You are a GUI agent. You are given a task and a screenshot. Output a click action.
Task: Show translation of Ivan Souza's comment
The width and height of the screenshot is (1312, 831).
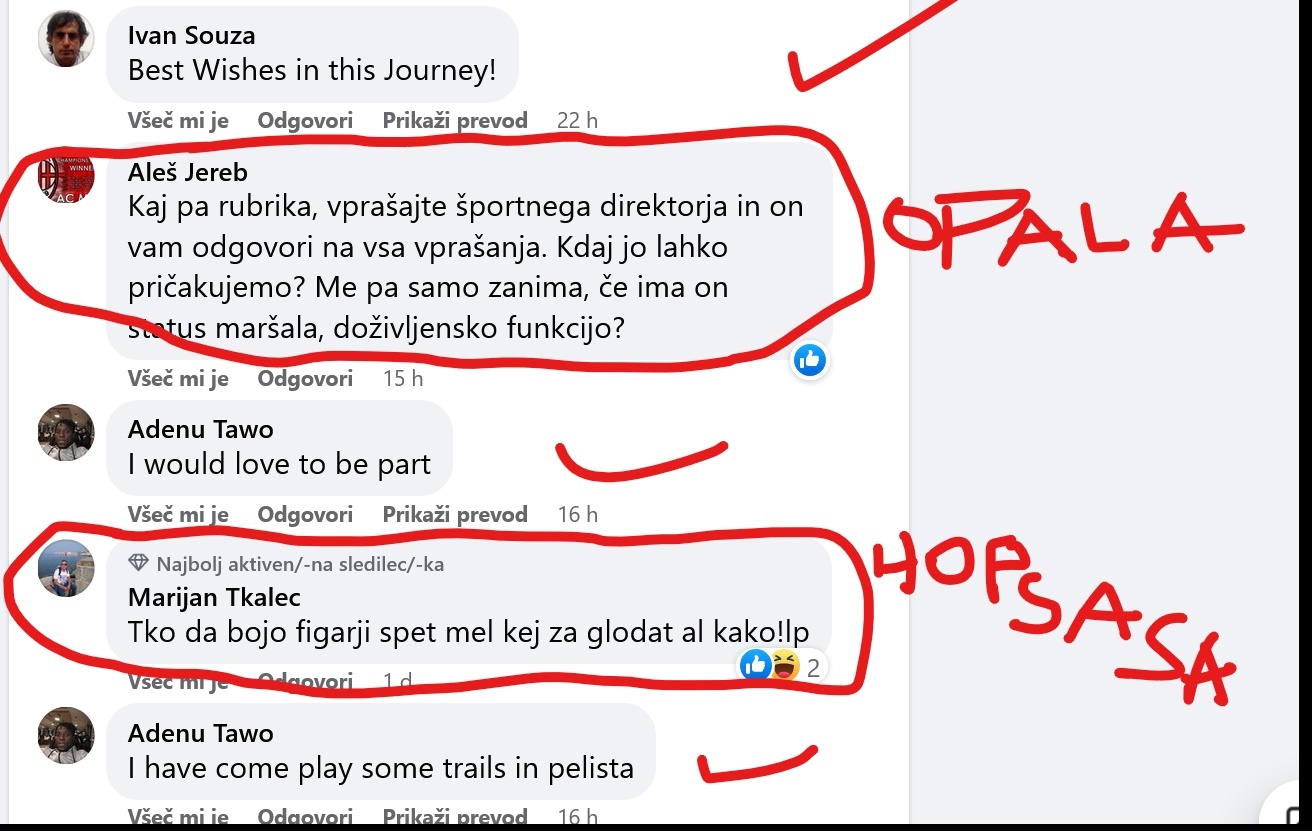pyautogui.click(x=455, y=121)
